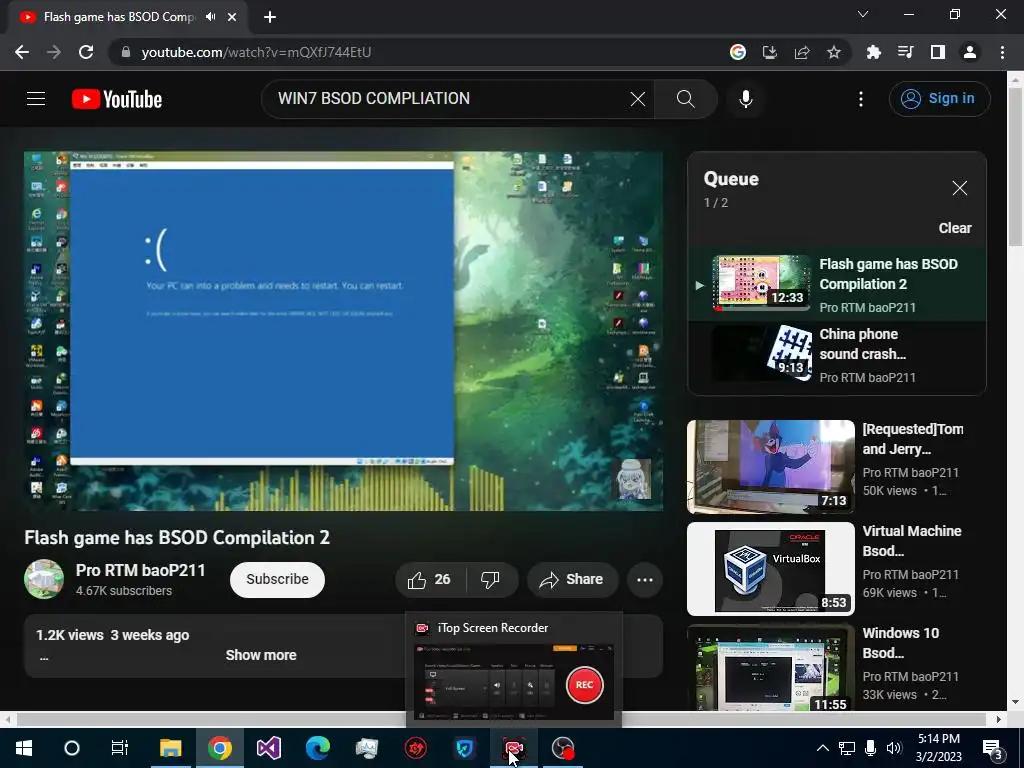
Task: Open Virtual Machine Bsod video thumbnail
Action: (x=771, y=569)
